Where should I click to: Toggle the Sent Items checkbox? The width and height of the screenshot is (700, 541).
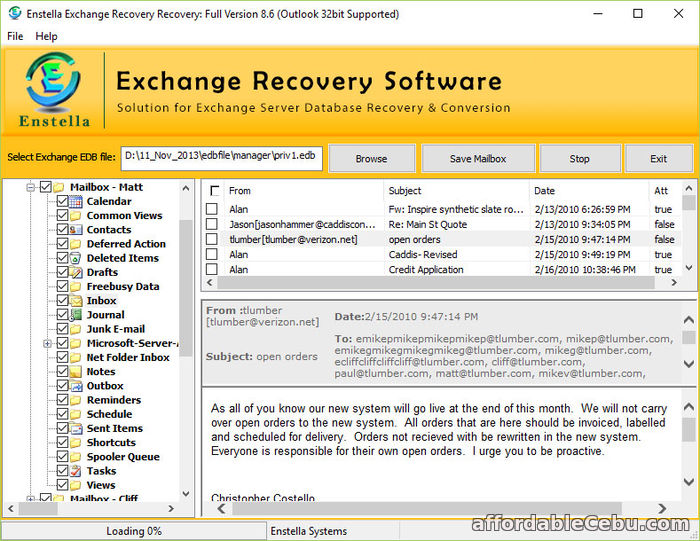(63, 428)
